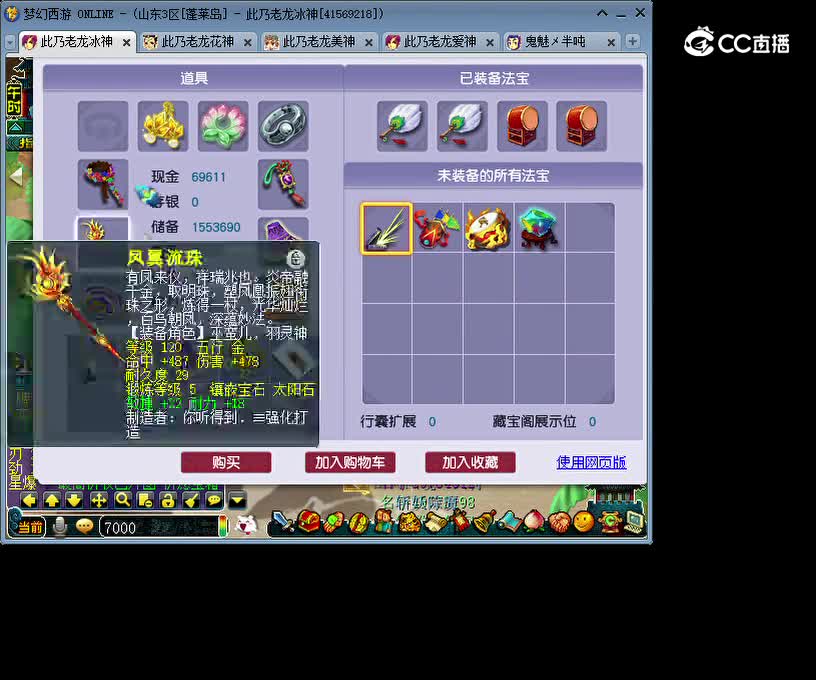Click the chat down arrow button

74,501
